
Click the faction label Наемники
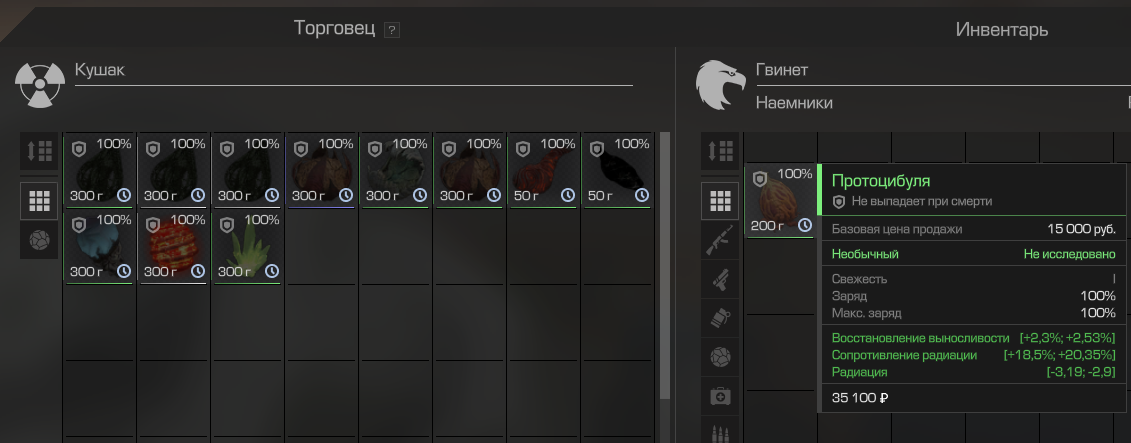[794, 103]
